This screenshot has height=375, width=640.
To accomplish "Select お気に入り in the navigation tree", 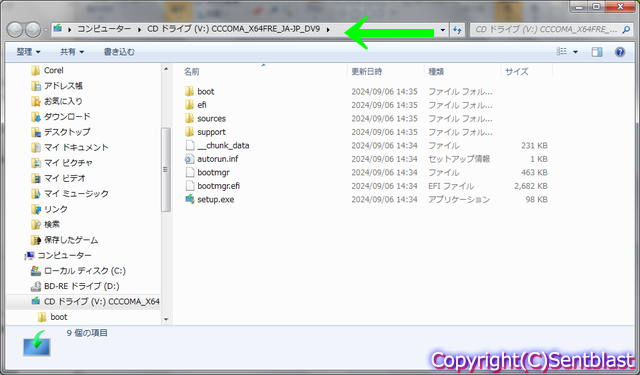I will point(63,101).
